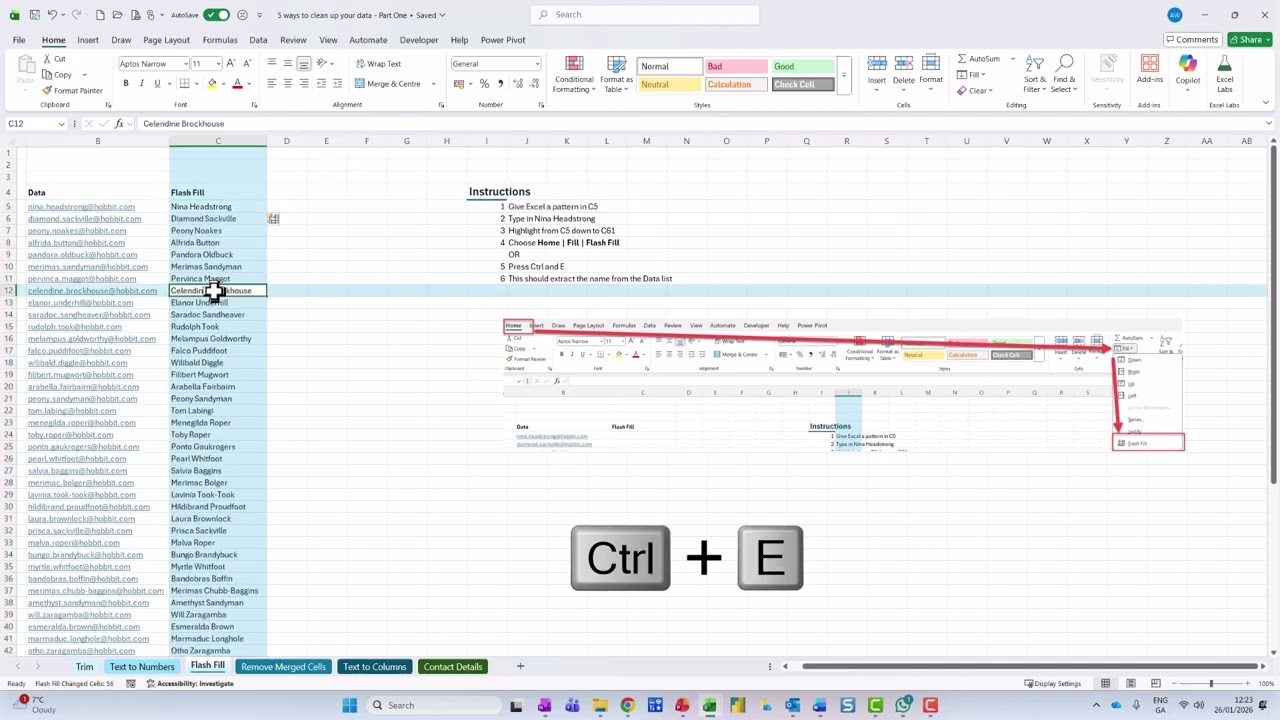Image resolution: width=1280 pixels, height=720 pixels.
Task: Add a new sheet with plus button
Action: (519, 666)
